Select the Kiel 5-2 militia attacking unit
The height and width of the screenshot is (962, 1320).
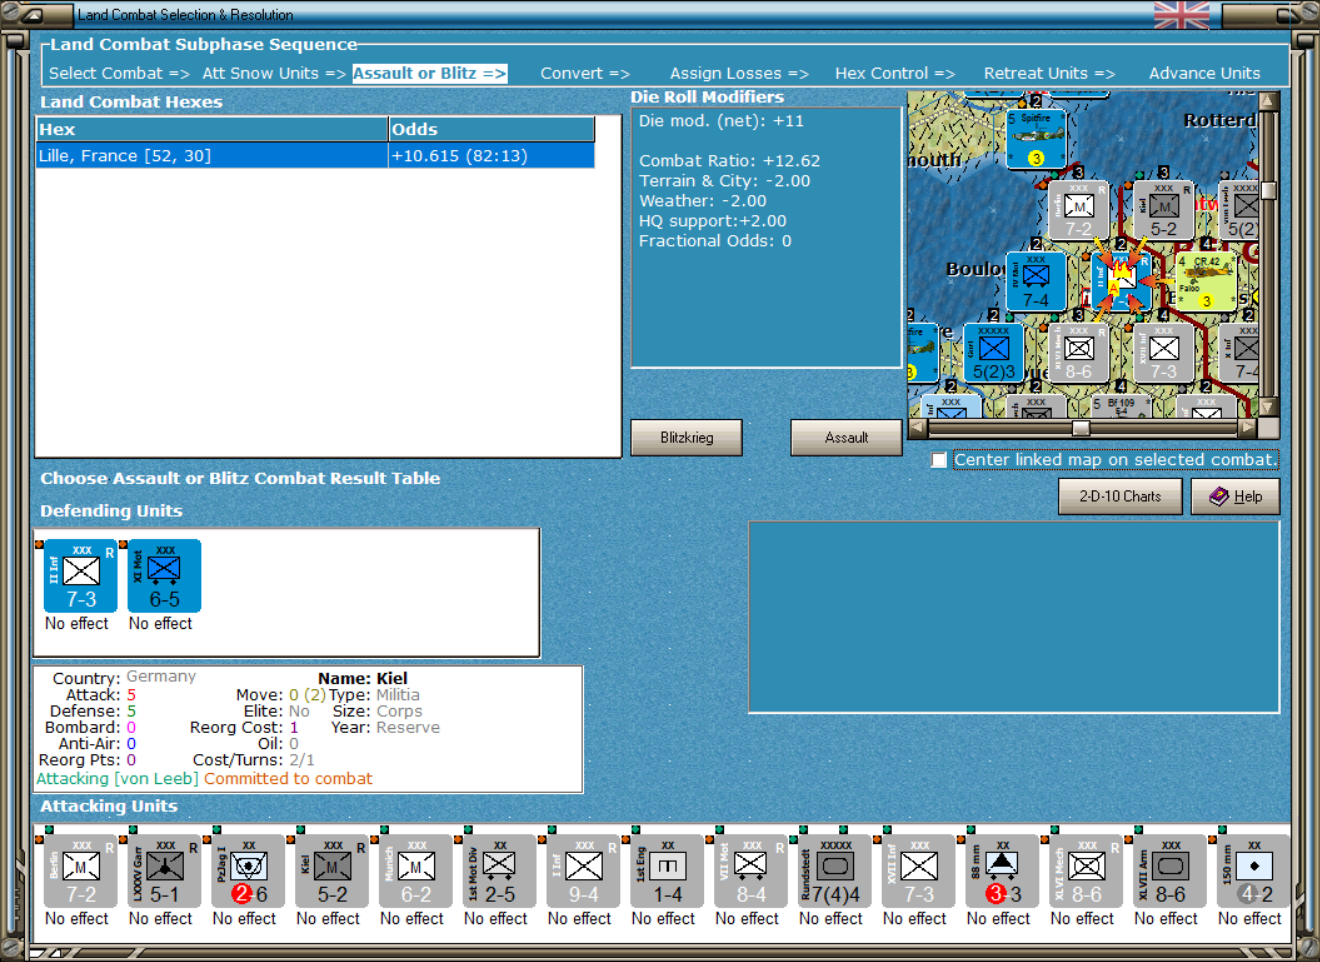click(332, 871)
